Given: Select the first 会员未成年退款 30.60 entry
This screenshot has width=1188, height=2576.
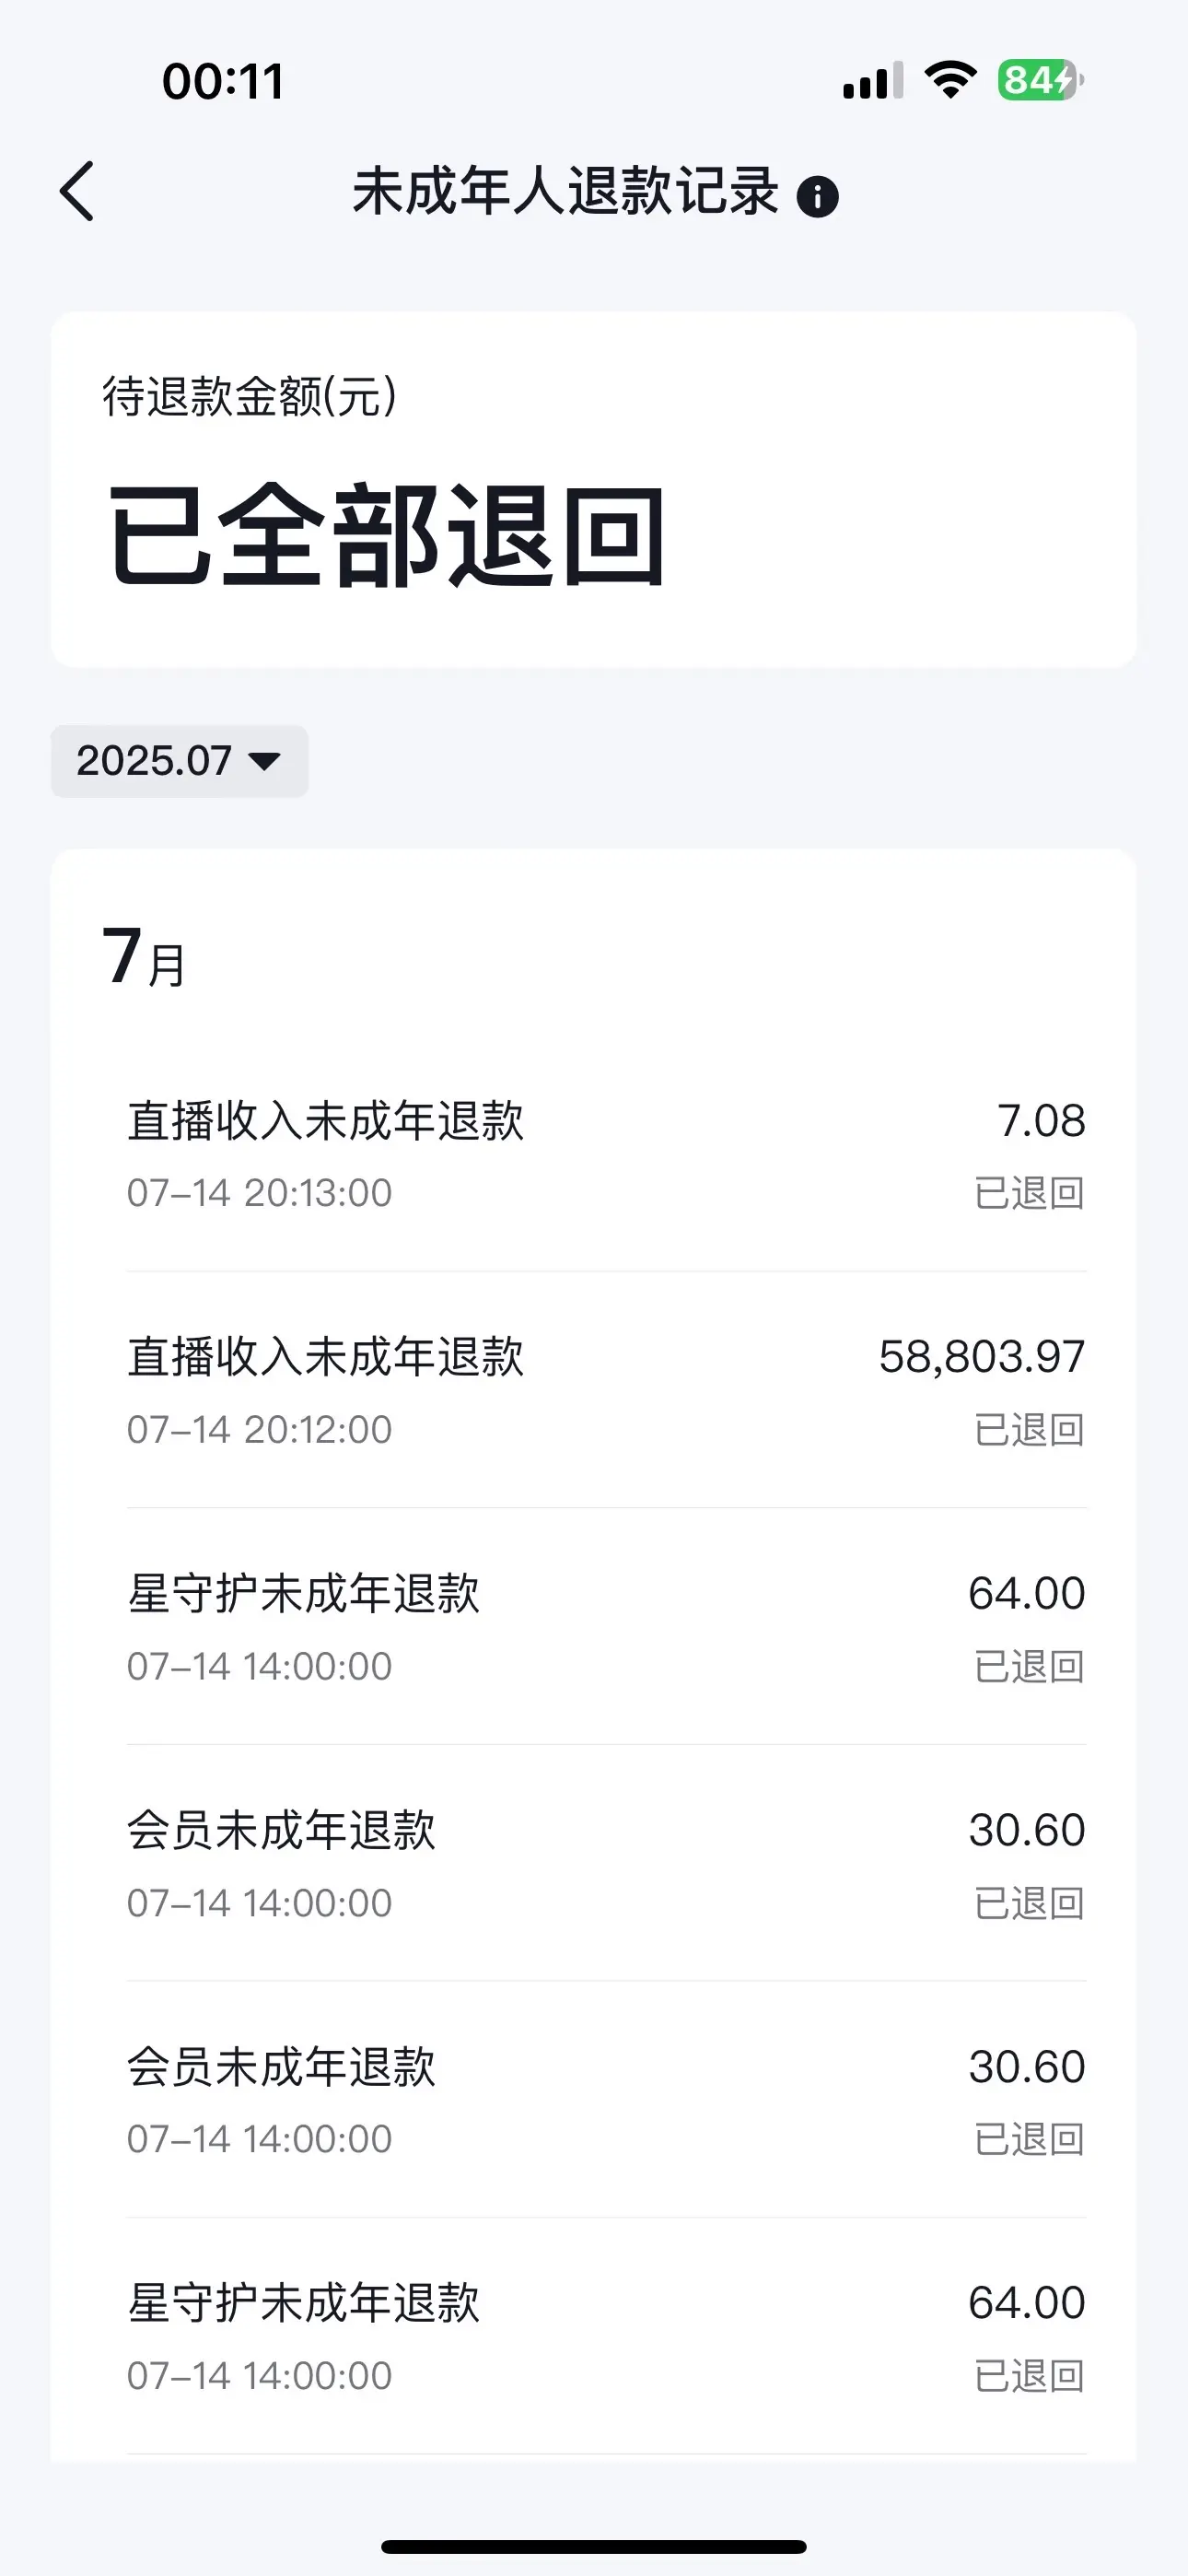Looking at the screenshot, I should [x=606, y=1863].
